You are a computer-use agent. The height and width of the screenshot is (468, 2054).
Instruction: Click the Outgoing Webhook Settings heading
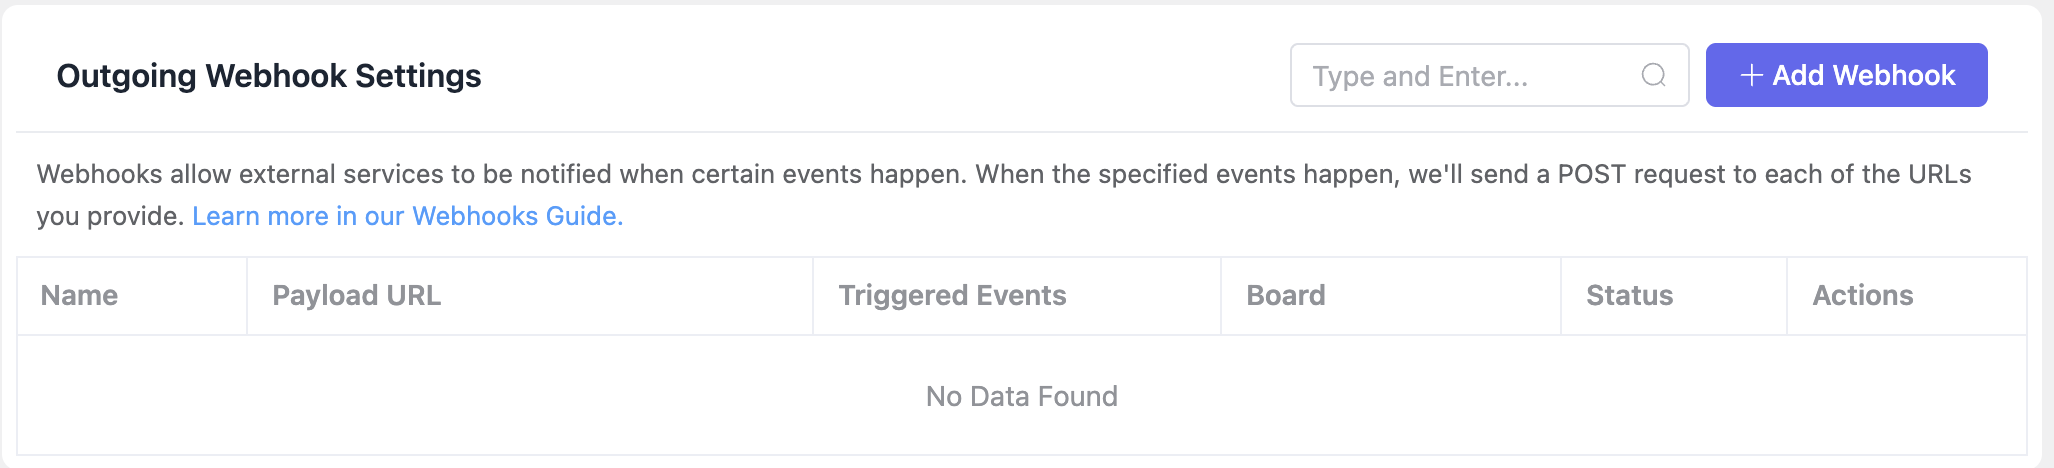[269, 76]
